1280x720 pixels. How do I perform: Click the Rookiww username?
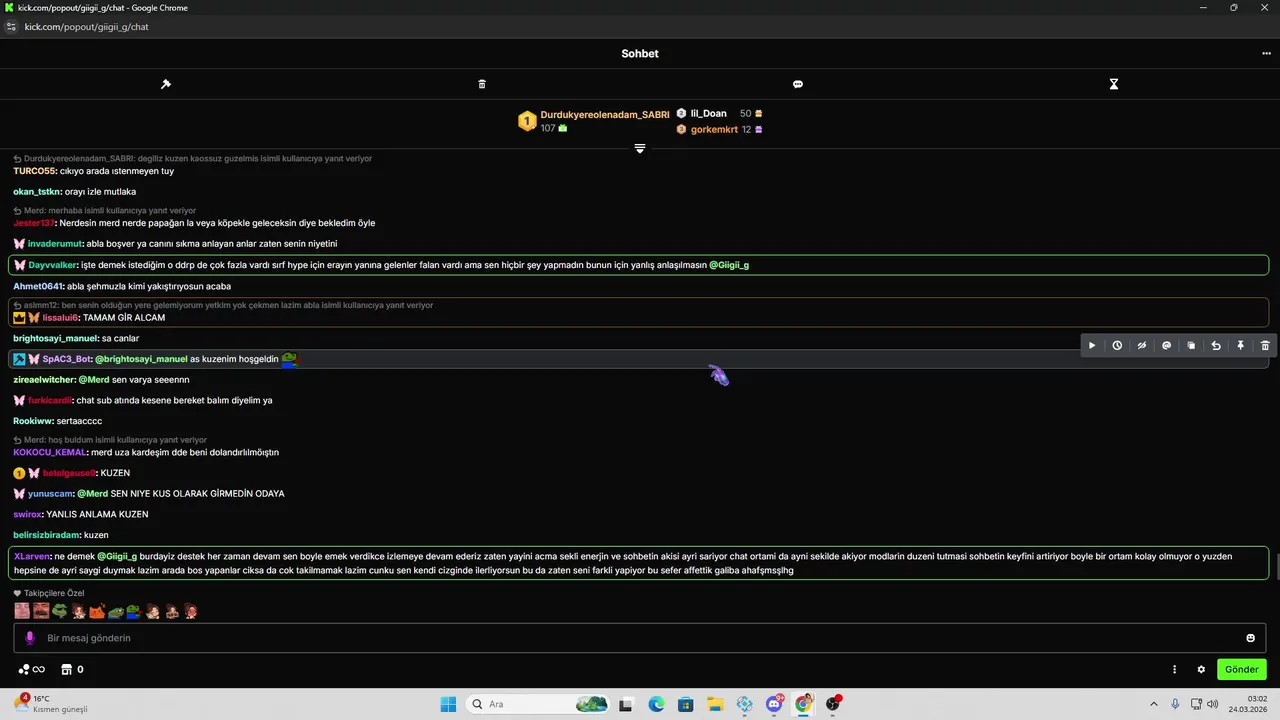coord(33,421)
